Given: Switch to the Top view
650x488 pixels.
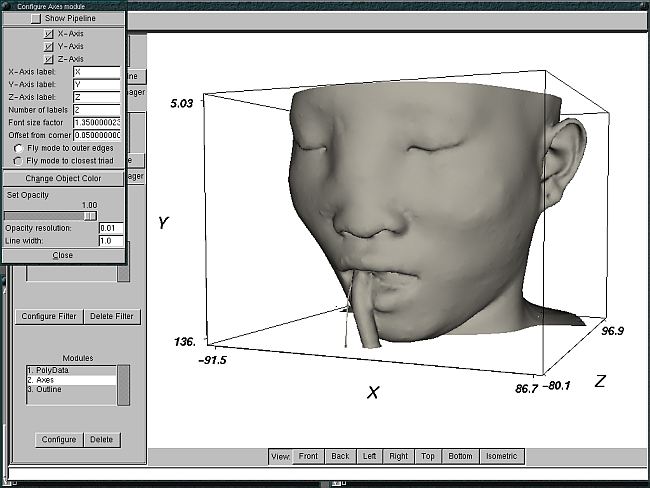Looking at the screenshot, I should coord(427,456).
